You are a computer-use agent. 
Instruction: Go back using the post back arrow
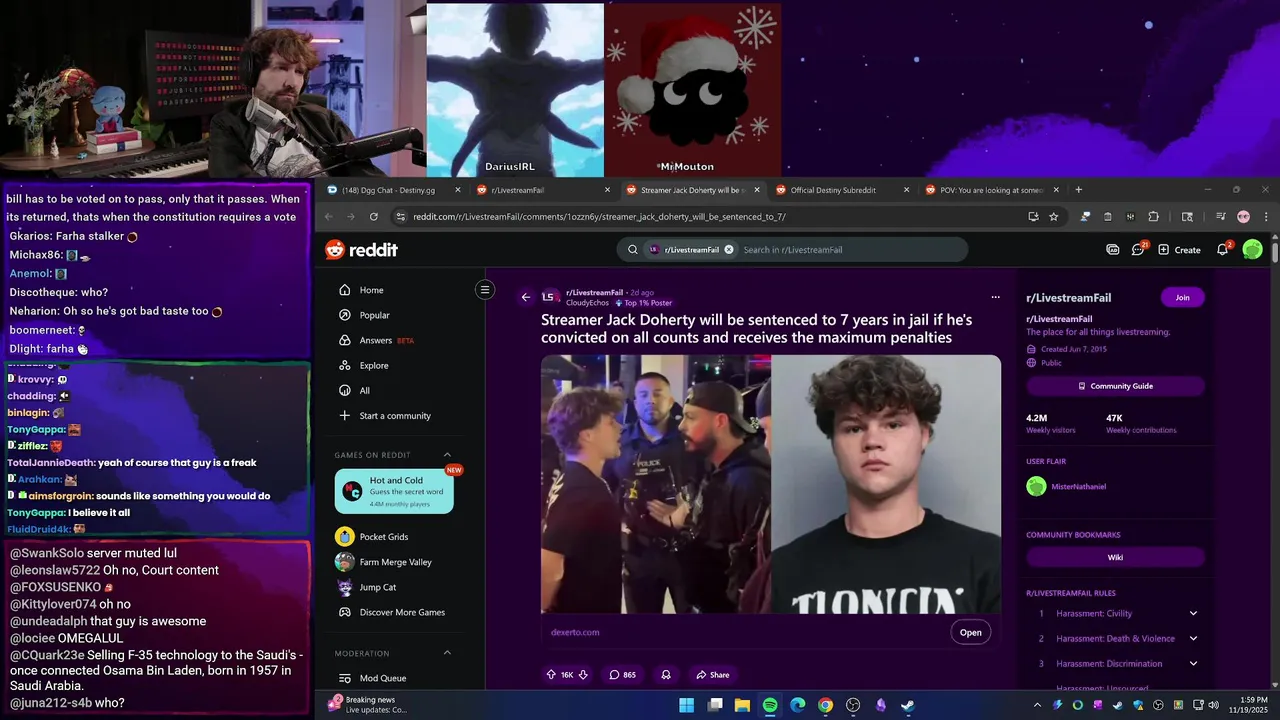(526, 297)
